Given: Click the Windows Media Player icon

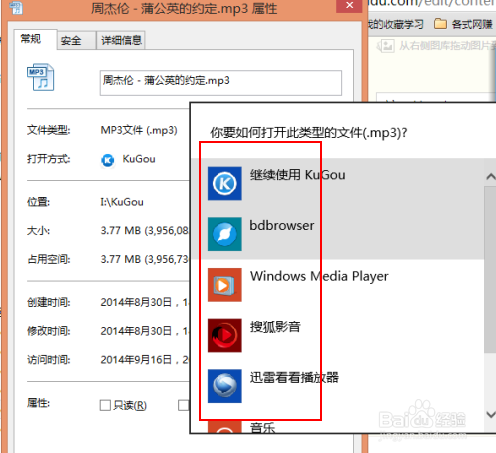Looking at the screenshot, I should pos(225,285).
